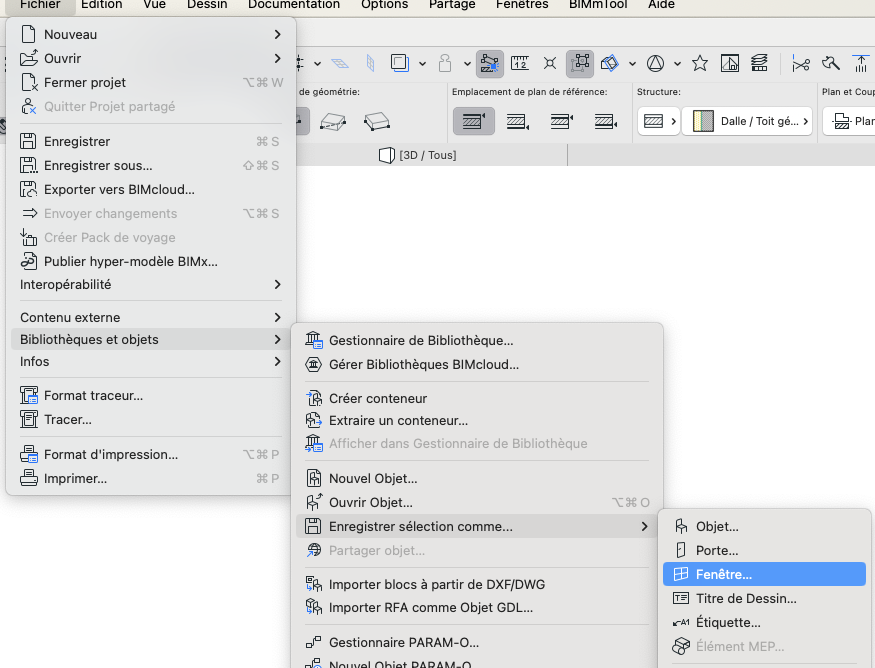Open the Partage menu
Viewport: 875px width, 668px height.
(452, 4)
